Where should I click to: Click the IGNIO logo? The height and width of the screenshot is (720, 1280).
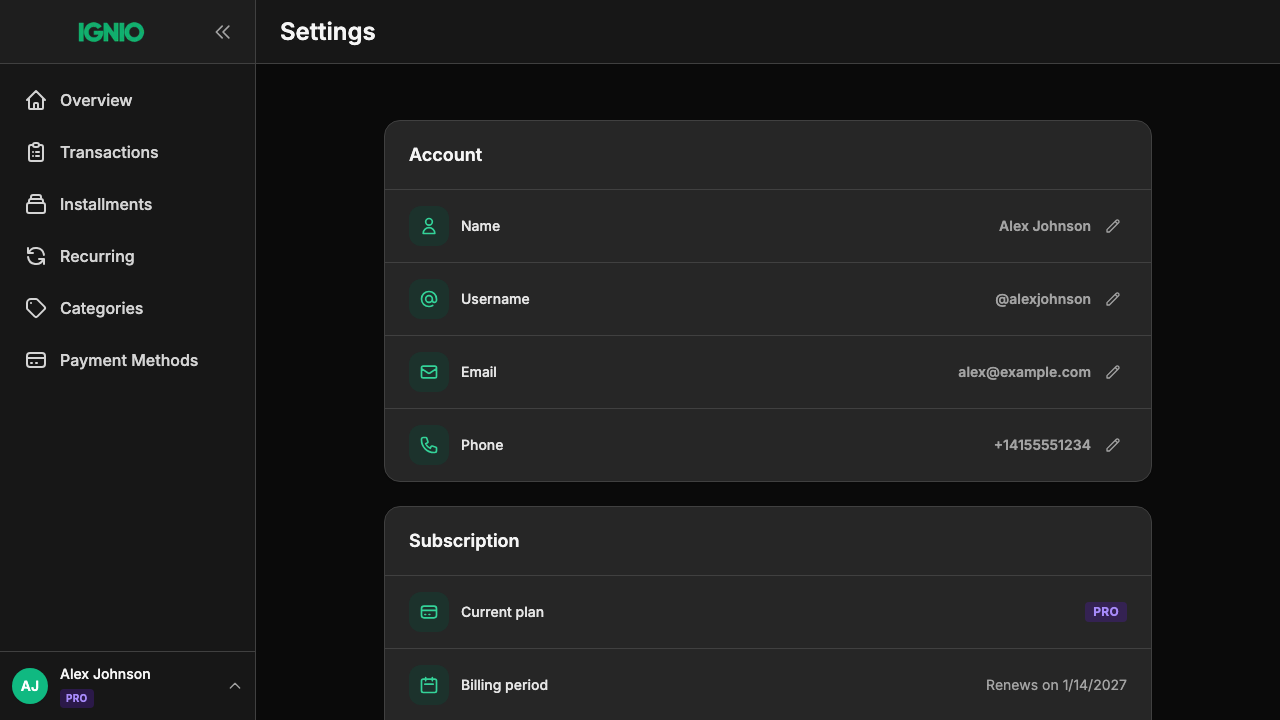pyautogui.click(x=111, y=32)
